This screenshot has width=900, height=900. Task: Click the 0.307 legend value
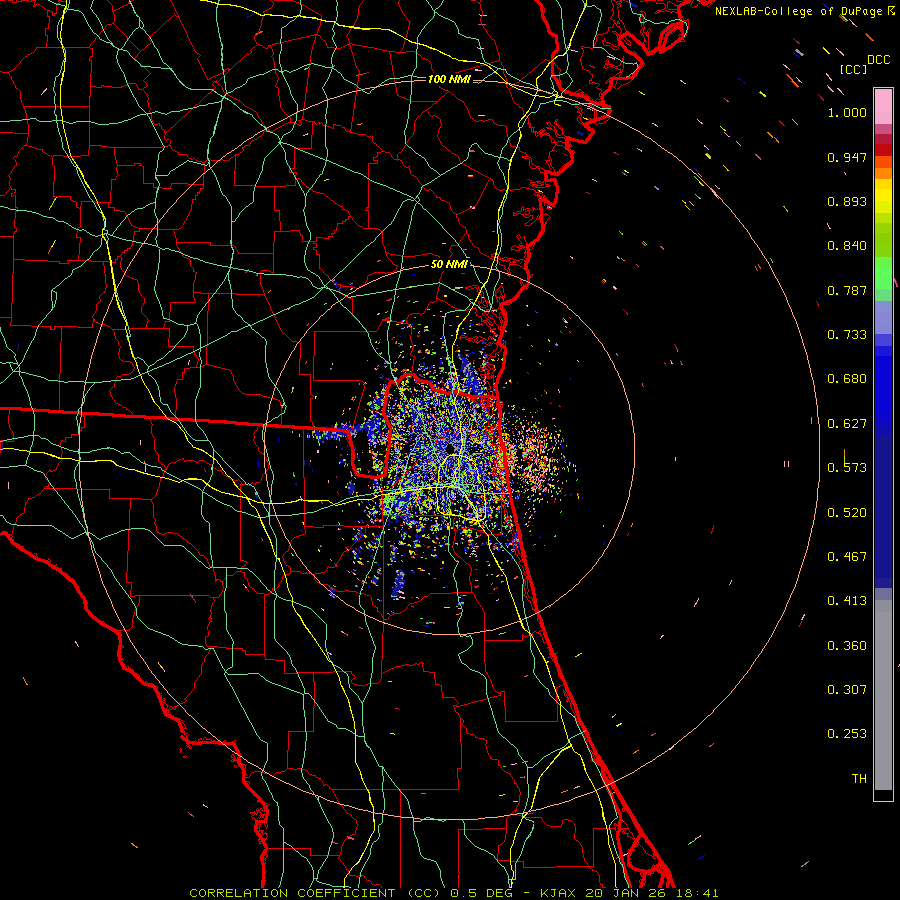(847, 690)
